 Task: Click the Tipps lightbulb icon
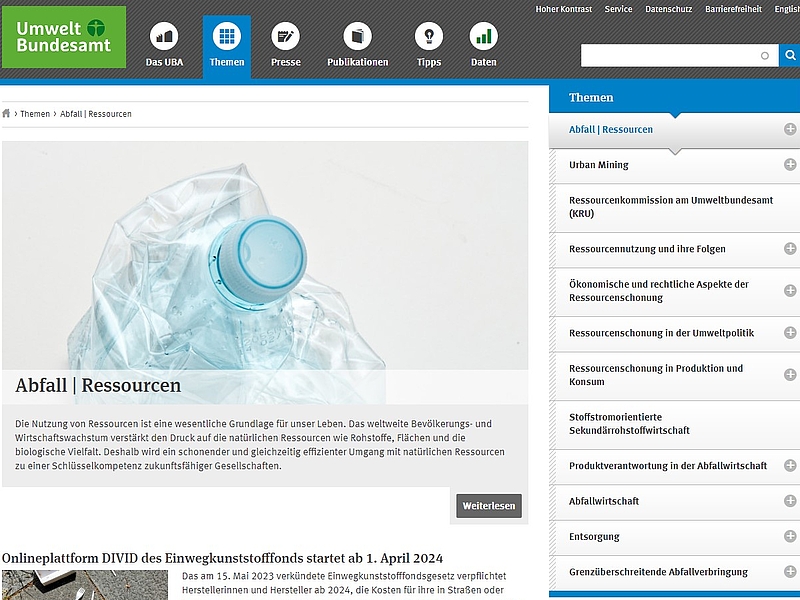pos(429,38)
